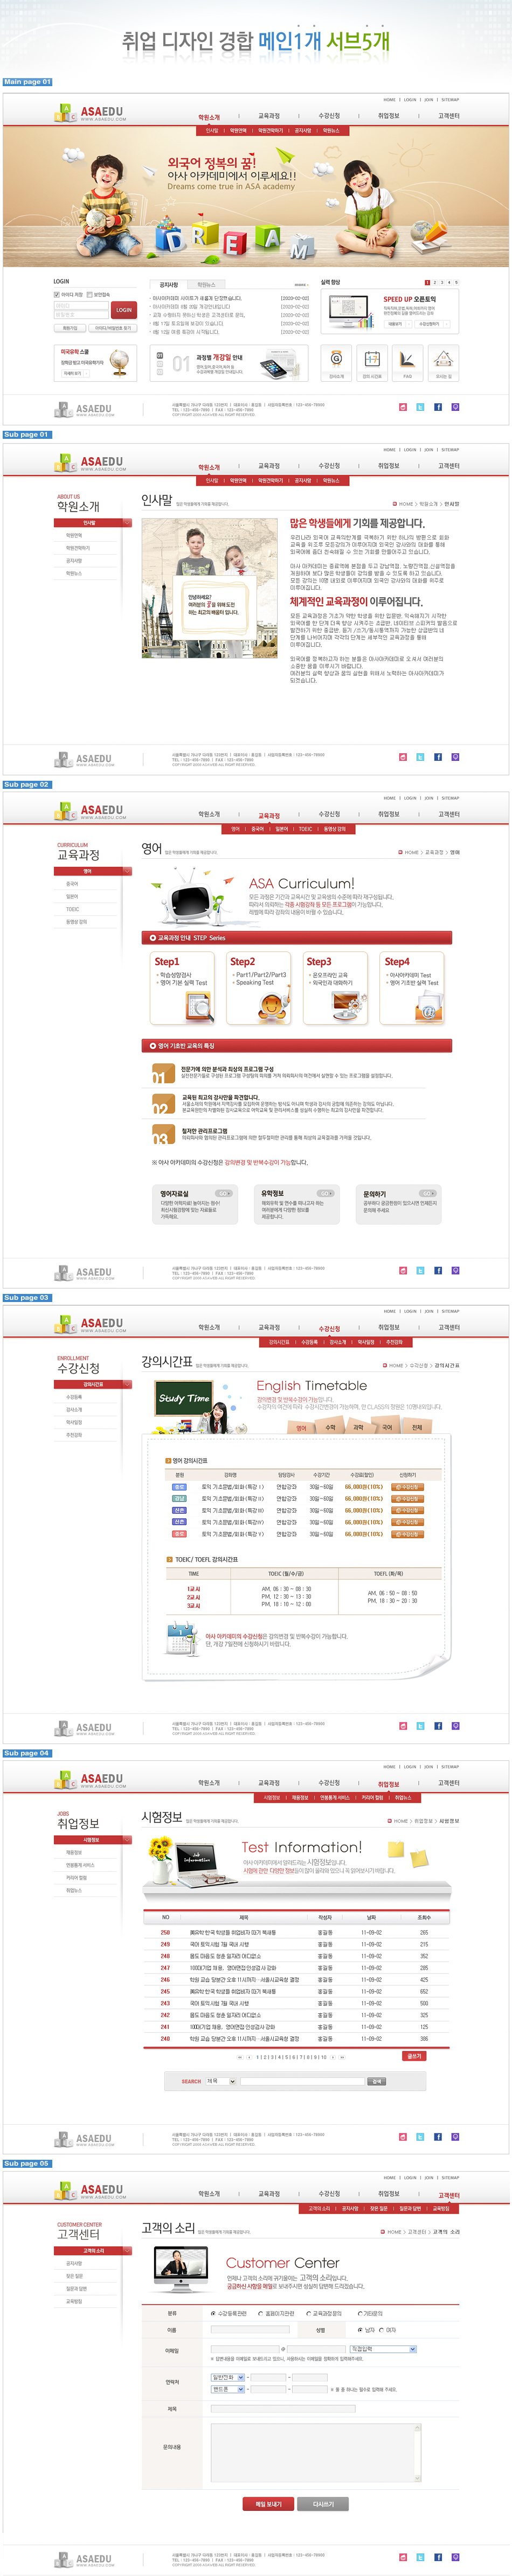Open 학사일정 in the Sub page 03 sidebar
The image size is (512, 2576).
(x=75, y=1422)
